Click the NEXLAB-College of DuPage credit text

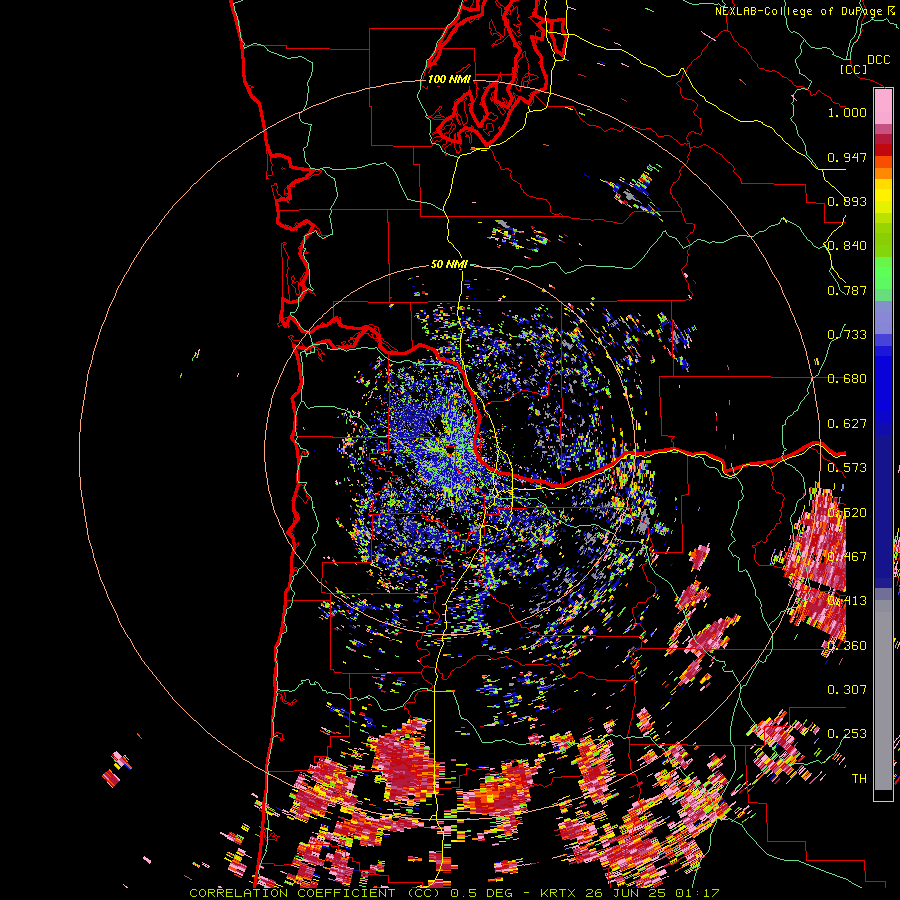tap(798, 11)
